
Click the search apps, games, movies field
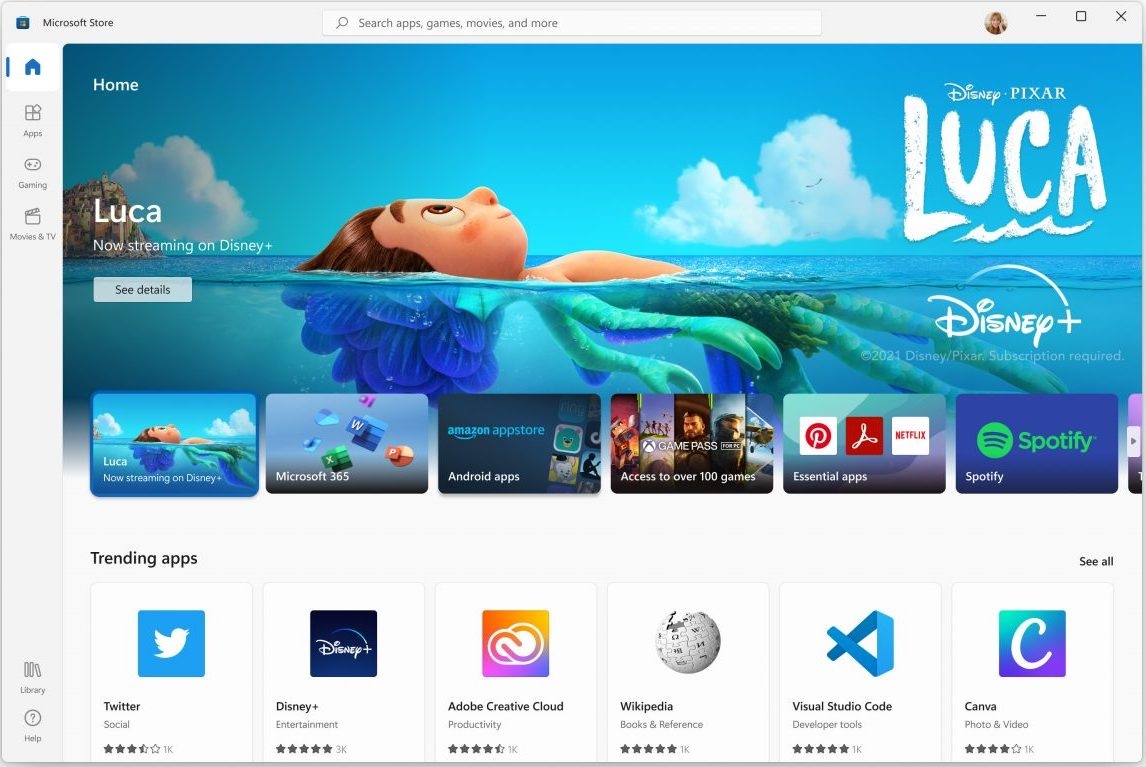click(x=571, y=23)
